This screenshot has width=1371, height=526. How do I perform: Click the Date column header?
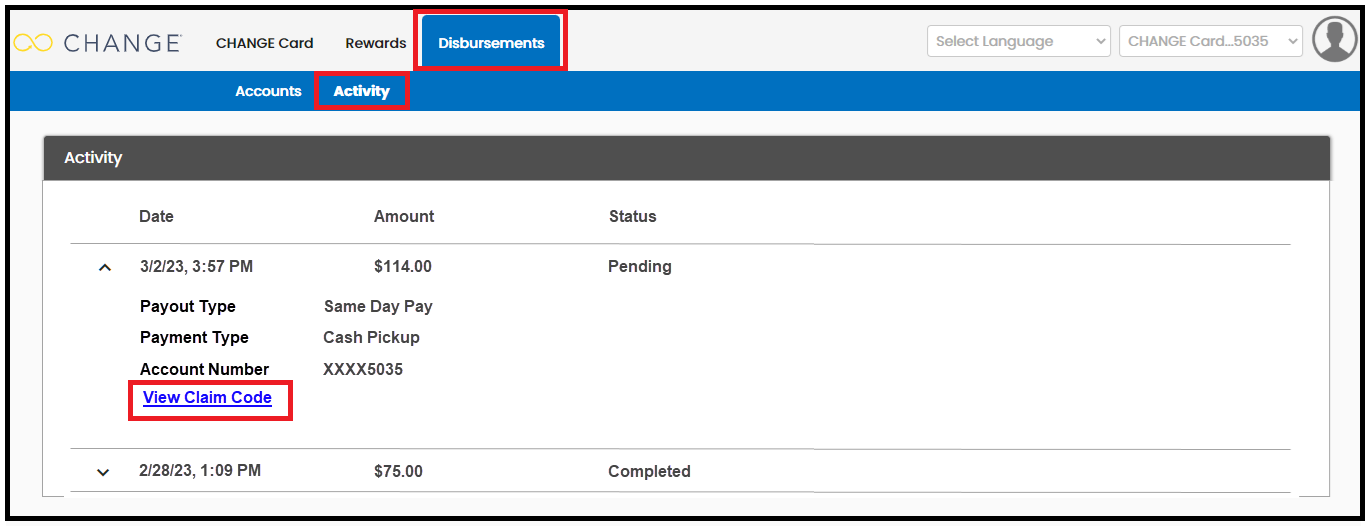(x=156, y=216)
